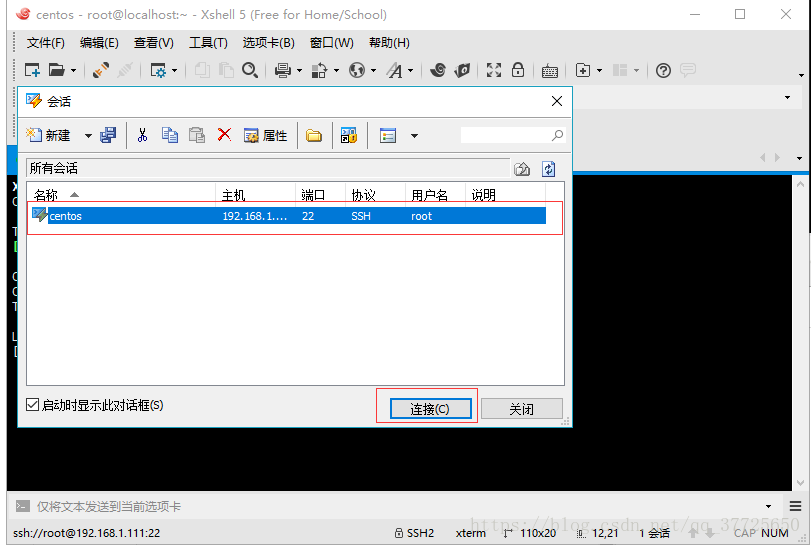811x545 pixels.
Task: Click the Font icon in main toolbar
Action: click(x=395, y=70)
